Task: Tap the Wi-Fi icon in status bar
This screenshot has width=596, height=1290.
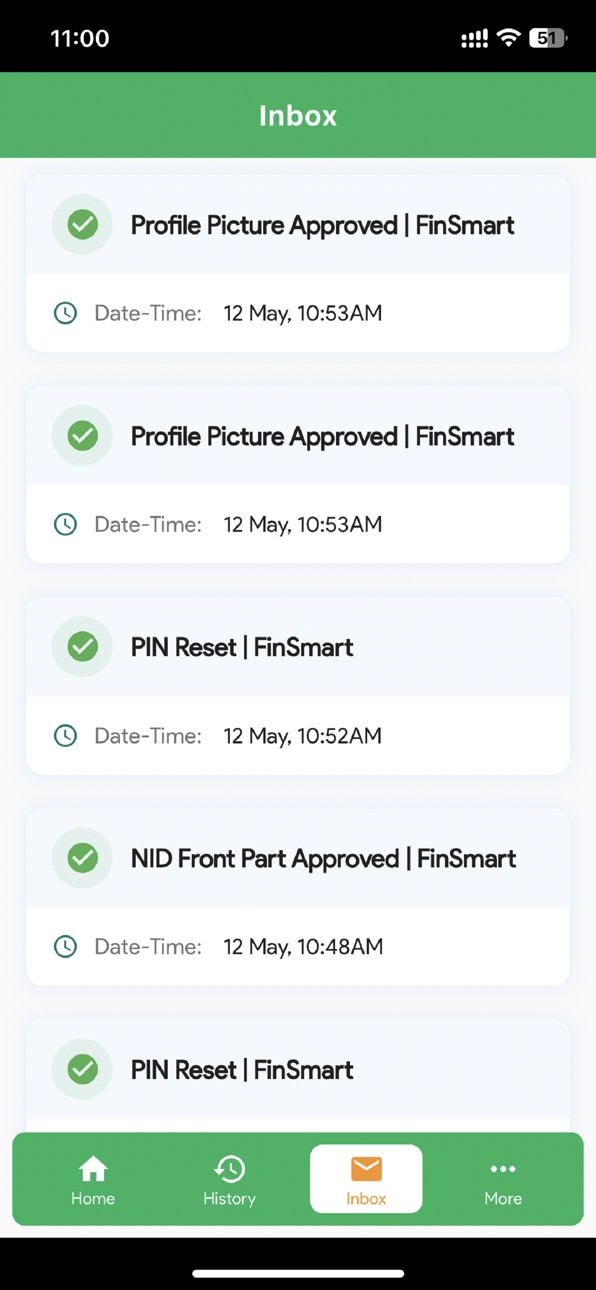Action: (x=509, y=38)
